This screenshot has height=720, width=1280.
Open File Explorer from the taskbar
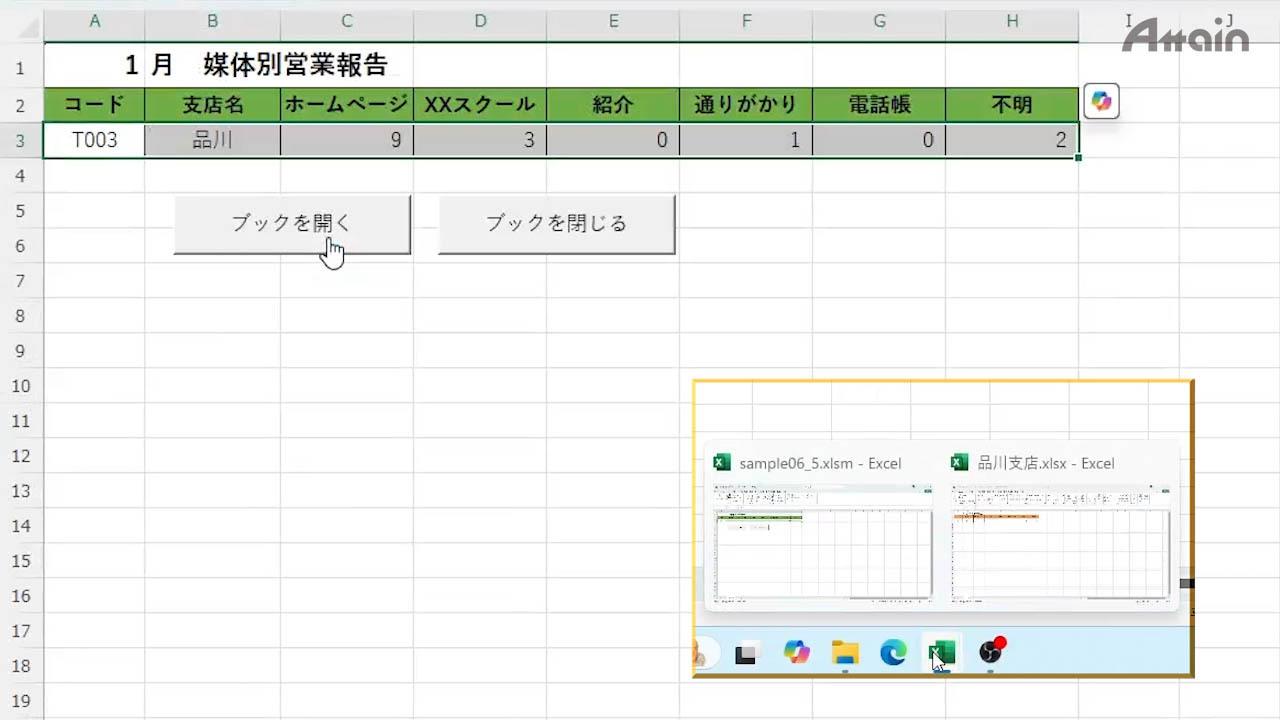845,653
